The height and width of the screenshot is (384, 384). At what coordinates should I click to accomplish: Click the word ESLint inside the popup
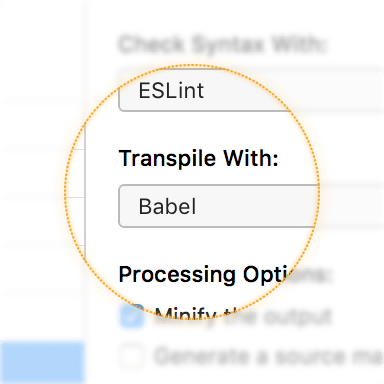(x=171, y=90)
